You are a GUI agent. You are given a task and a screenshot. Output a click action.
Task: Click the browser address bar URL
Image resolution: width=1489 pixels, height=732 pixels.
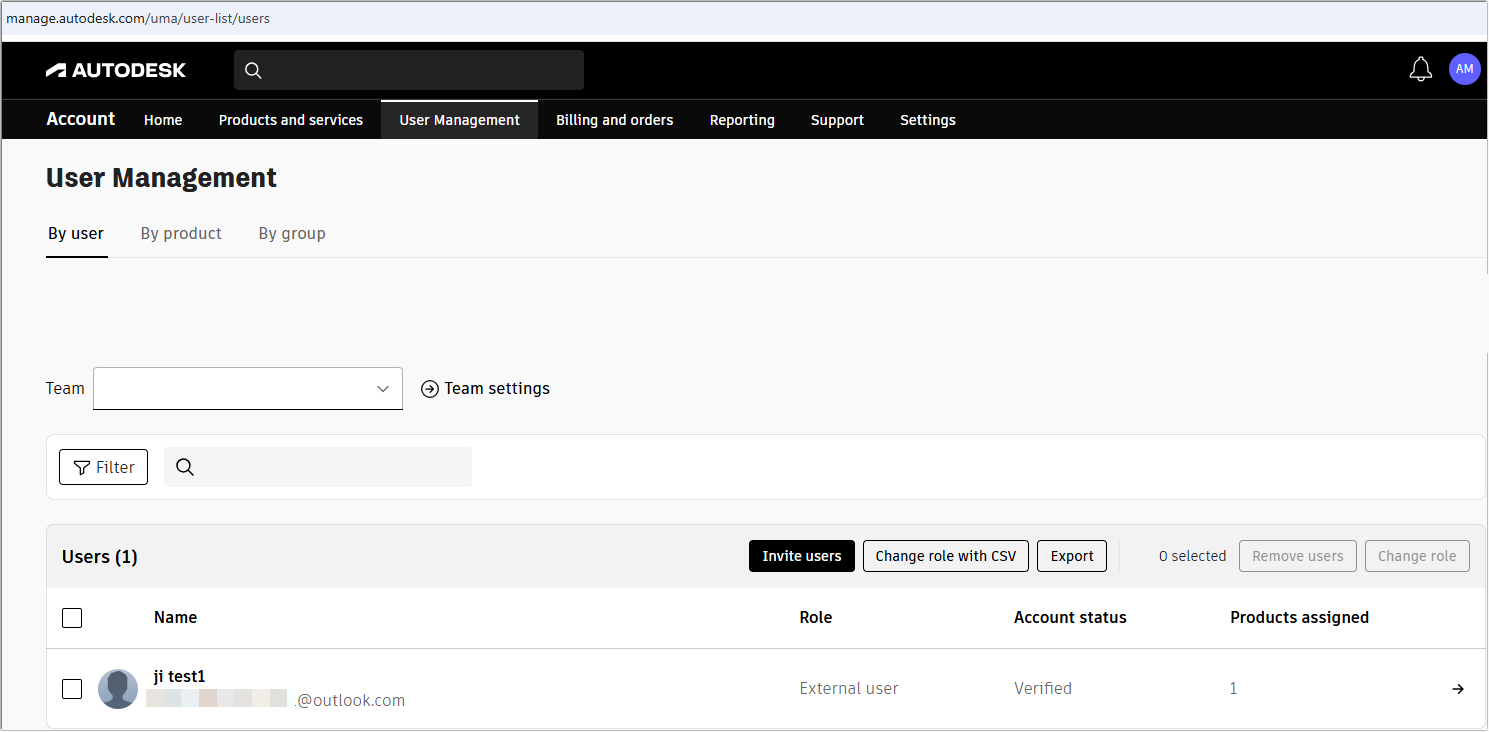(x=138, y=18)
